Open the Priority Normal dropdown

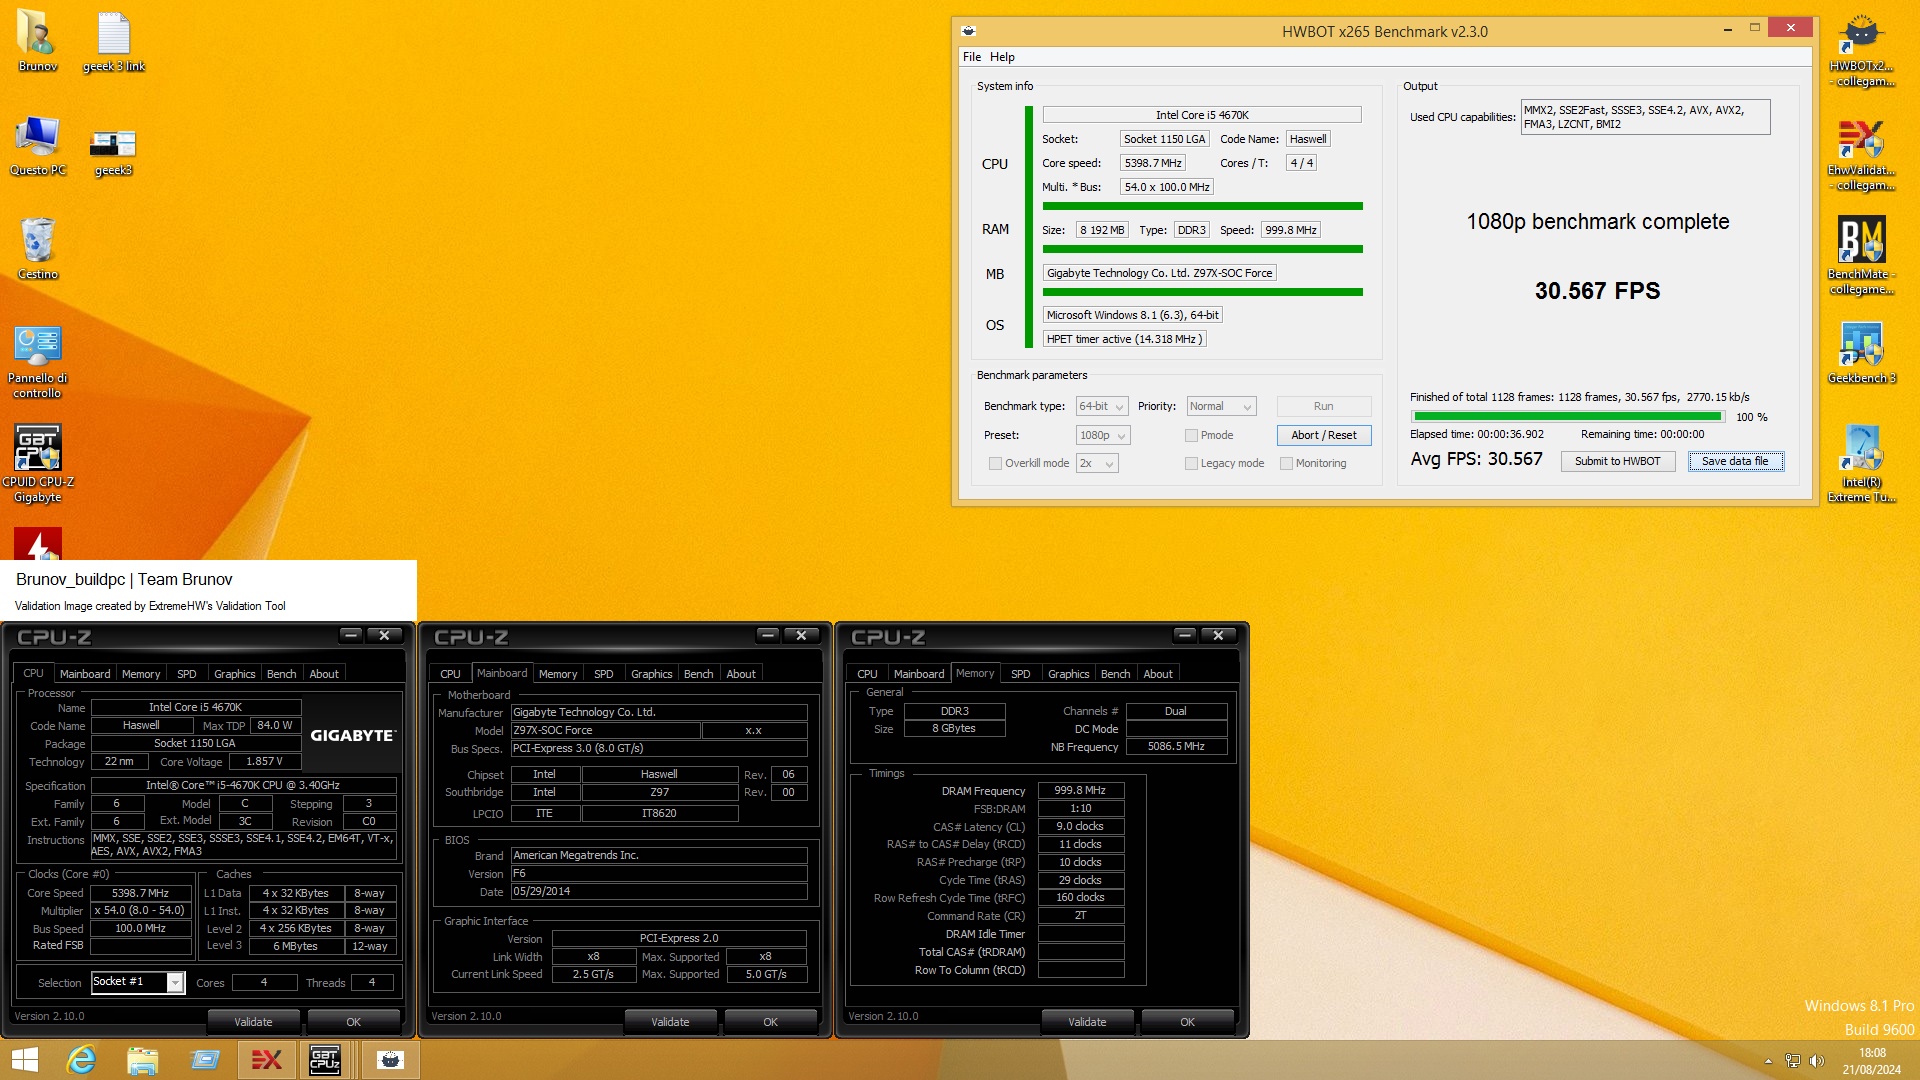tap(1221, 406)
